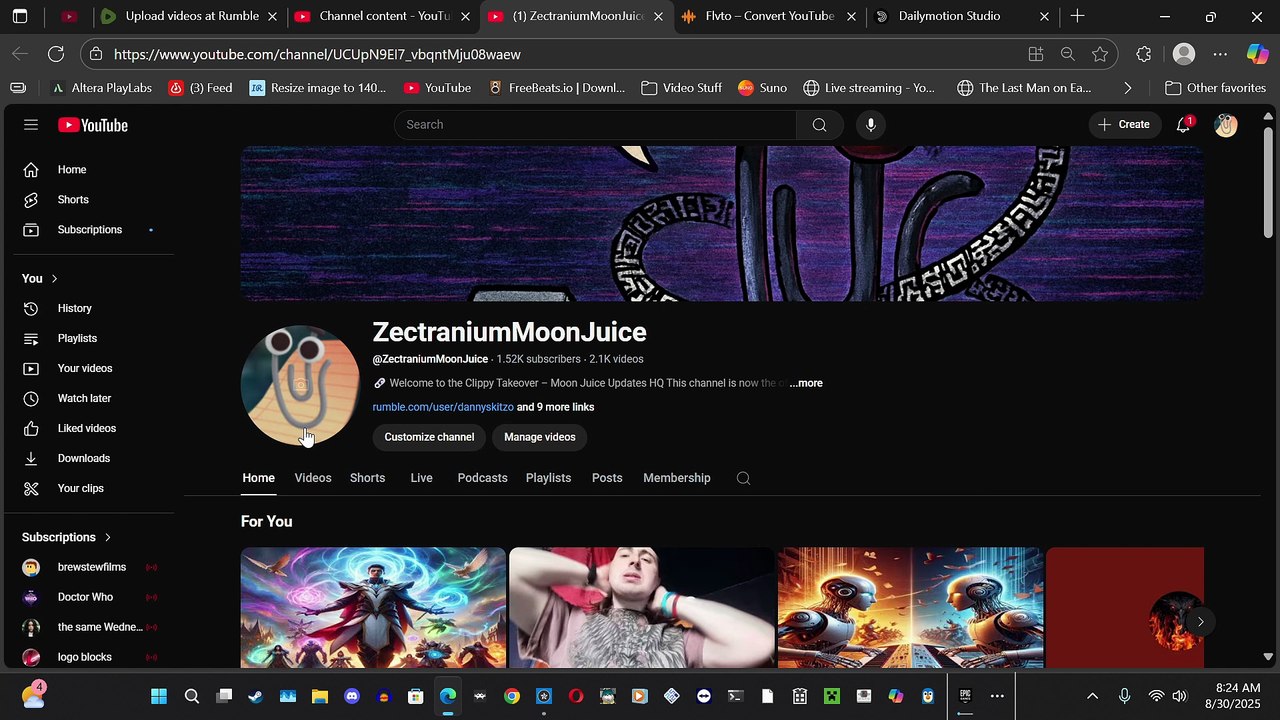This screenshot has width=1280, height=720.
Task: Expand the Subscriptions section header
Action: [x=67, y=537]
